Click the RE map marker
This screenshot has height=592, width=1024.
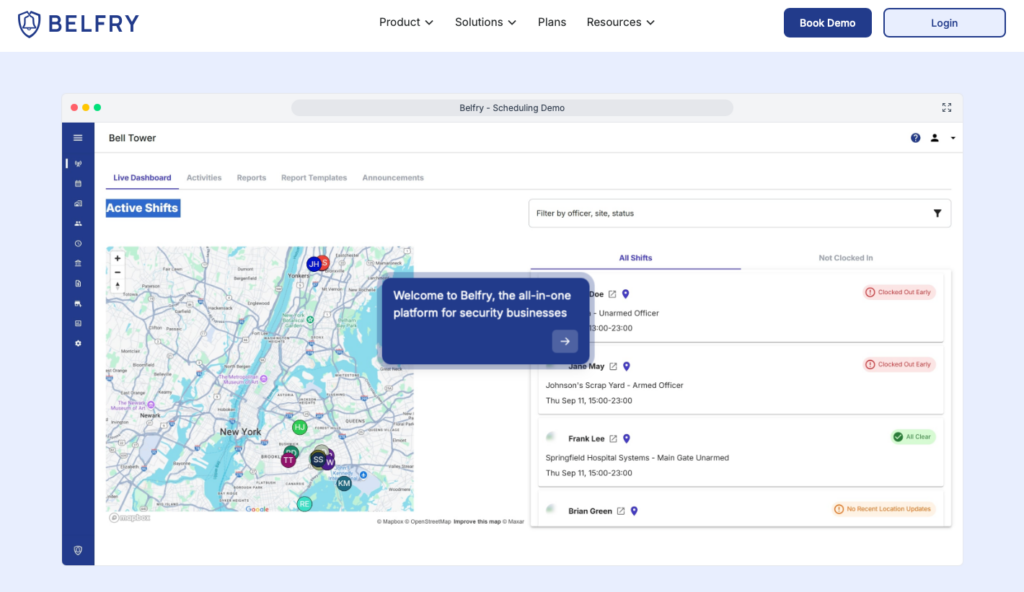point(304,504)
